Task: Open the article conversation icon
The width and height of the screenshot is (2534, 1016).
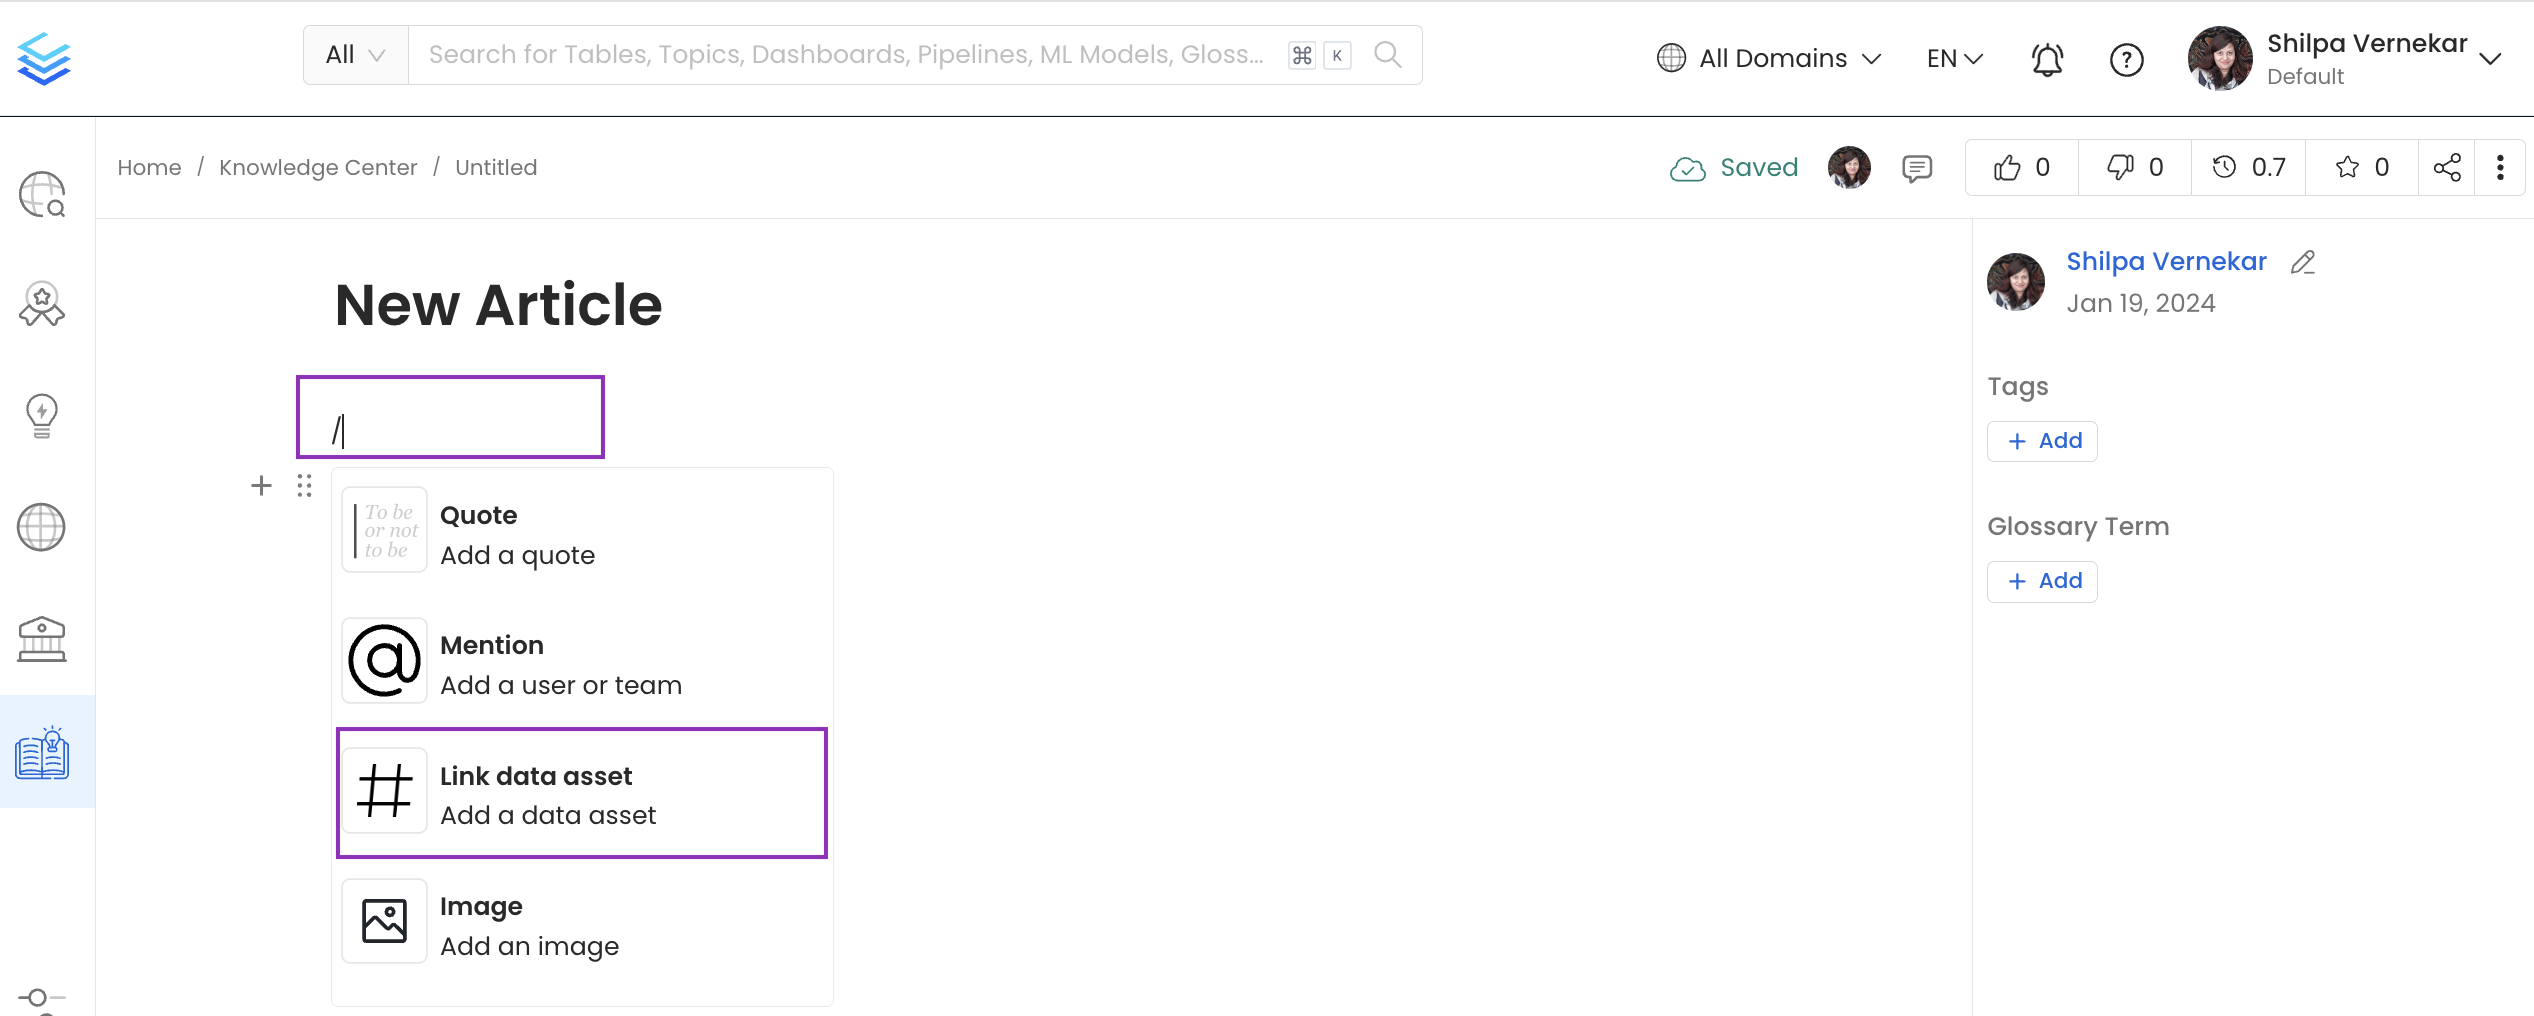Action: coord(1917,167)
